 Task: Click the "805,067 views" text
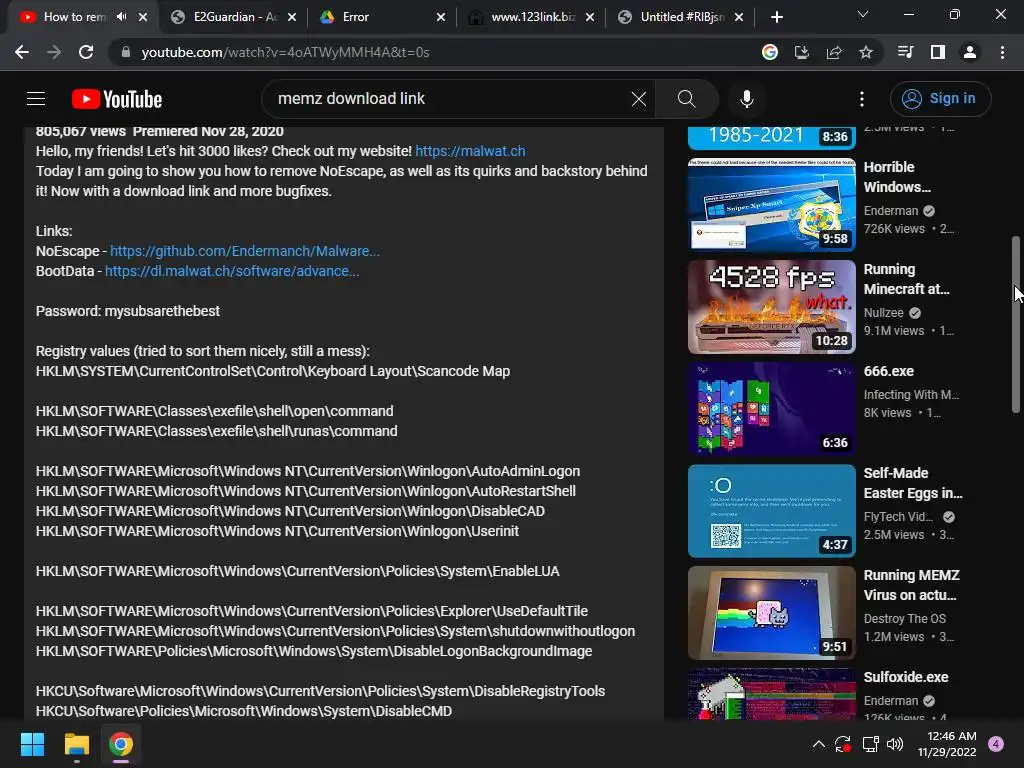click(80, 131)
